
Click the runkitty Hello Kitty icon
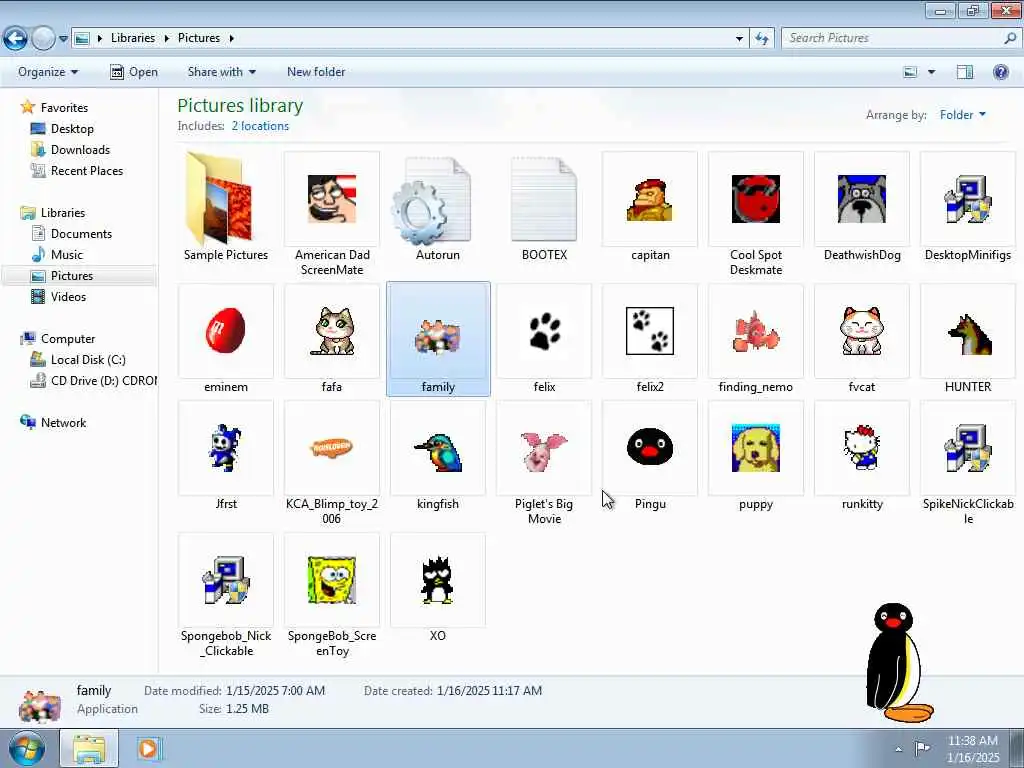[861, 448]
